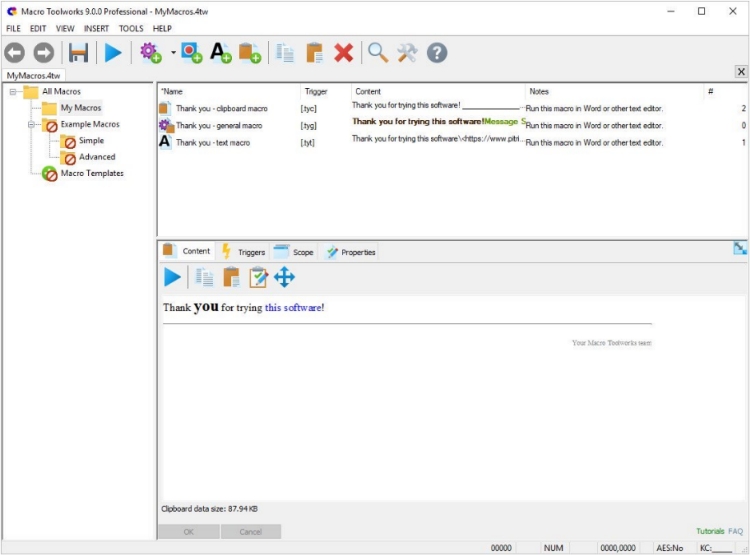750x555 pixels.
Task: Select the 'Thank you - text macro' row
Action: [x=452, y=143]
